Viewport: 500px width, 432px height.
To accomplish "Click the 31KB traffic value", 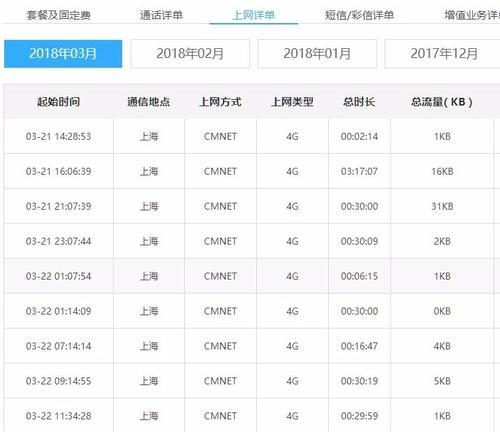I will point(442,206).
